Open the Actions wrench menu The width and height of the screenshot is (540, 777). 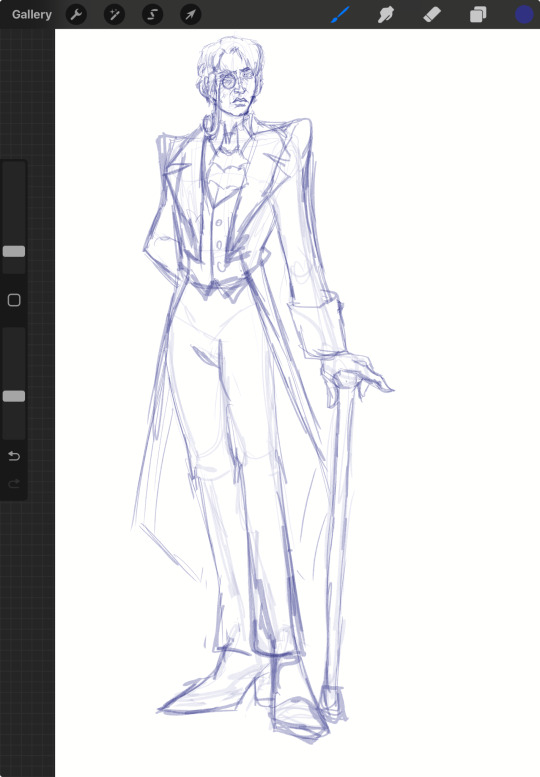[x=76, y=14]
